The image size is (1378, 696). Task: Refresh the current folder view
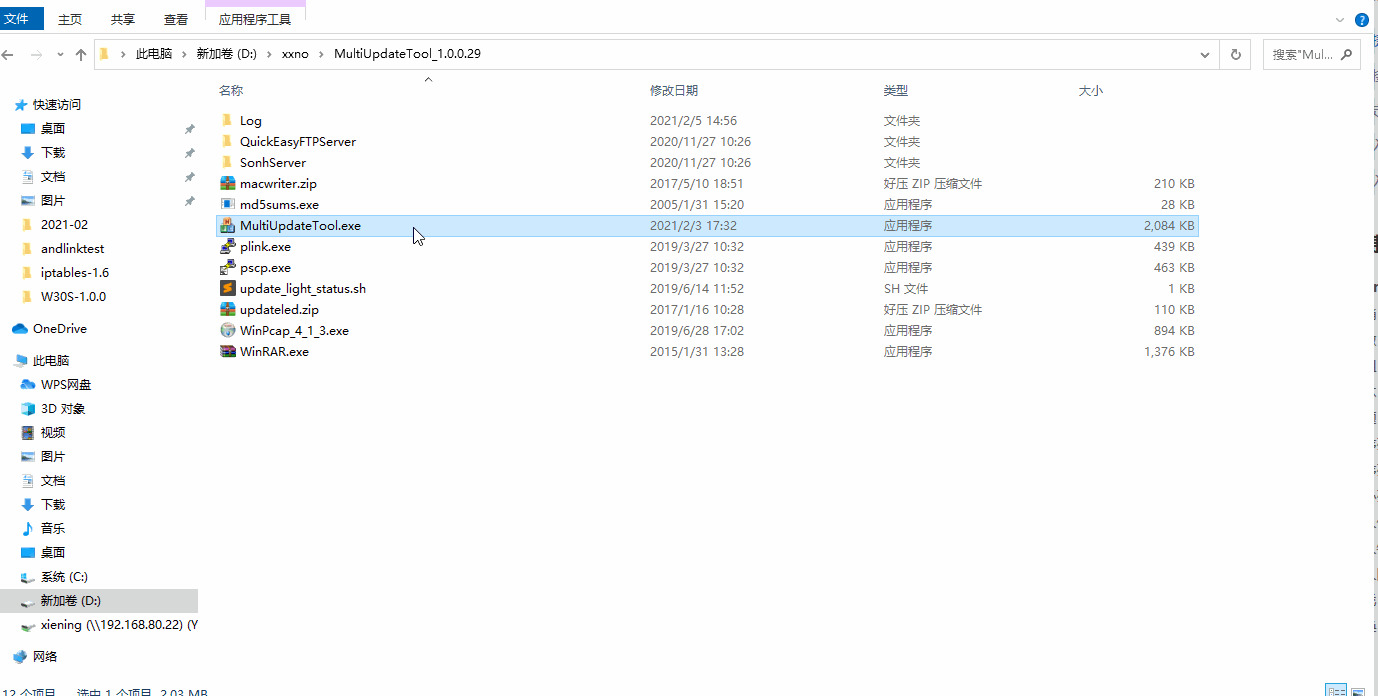point(1235,55)
